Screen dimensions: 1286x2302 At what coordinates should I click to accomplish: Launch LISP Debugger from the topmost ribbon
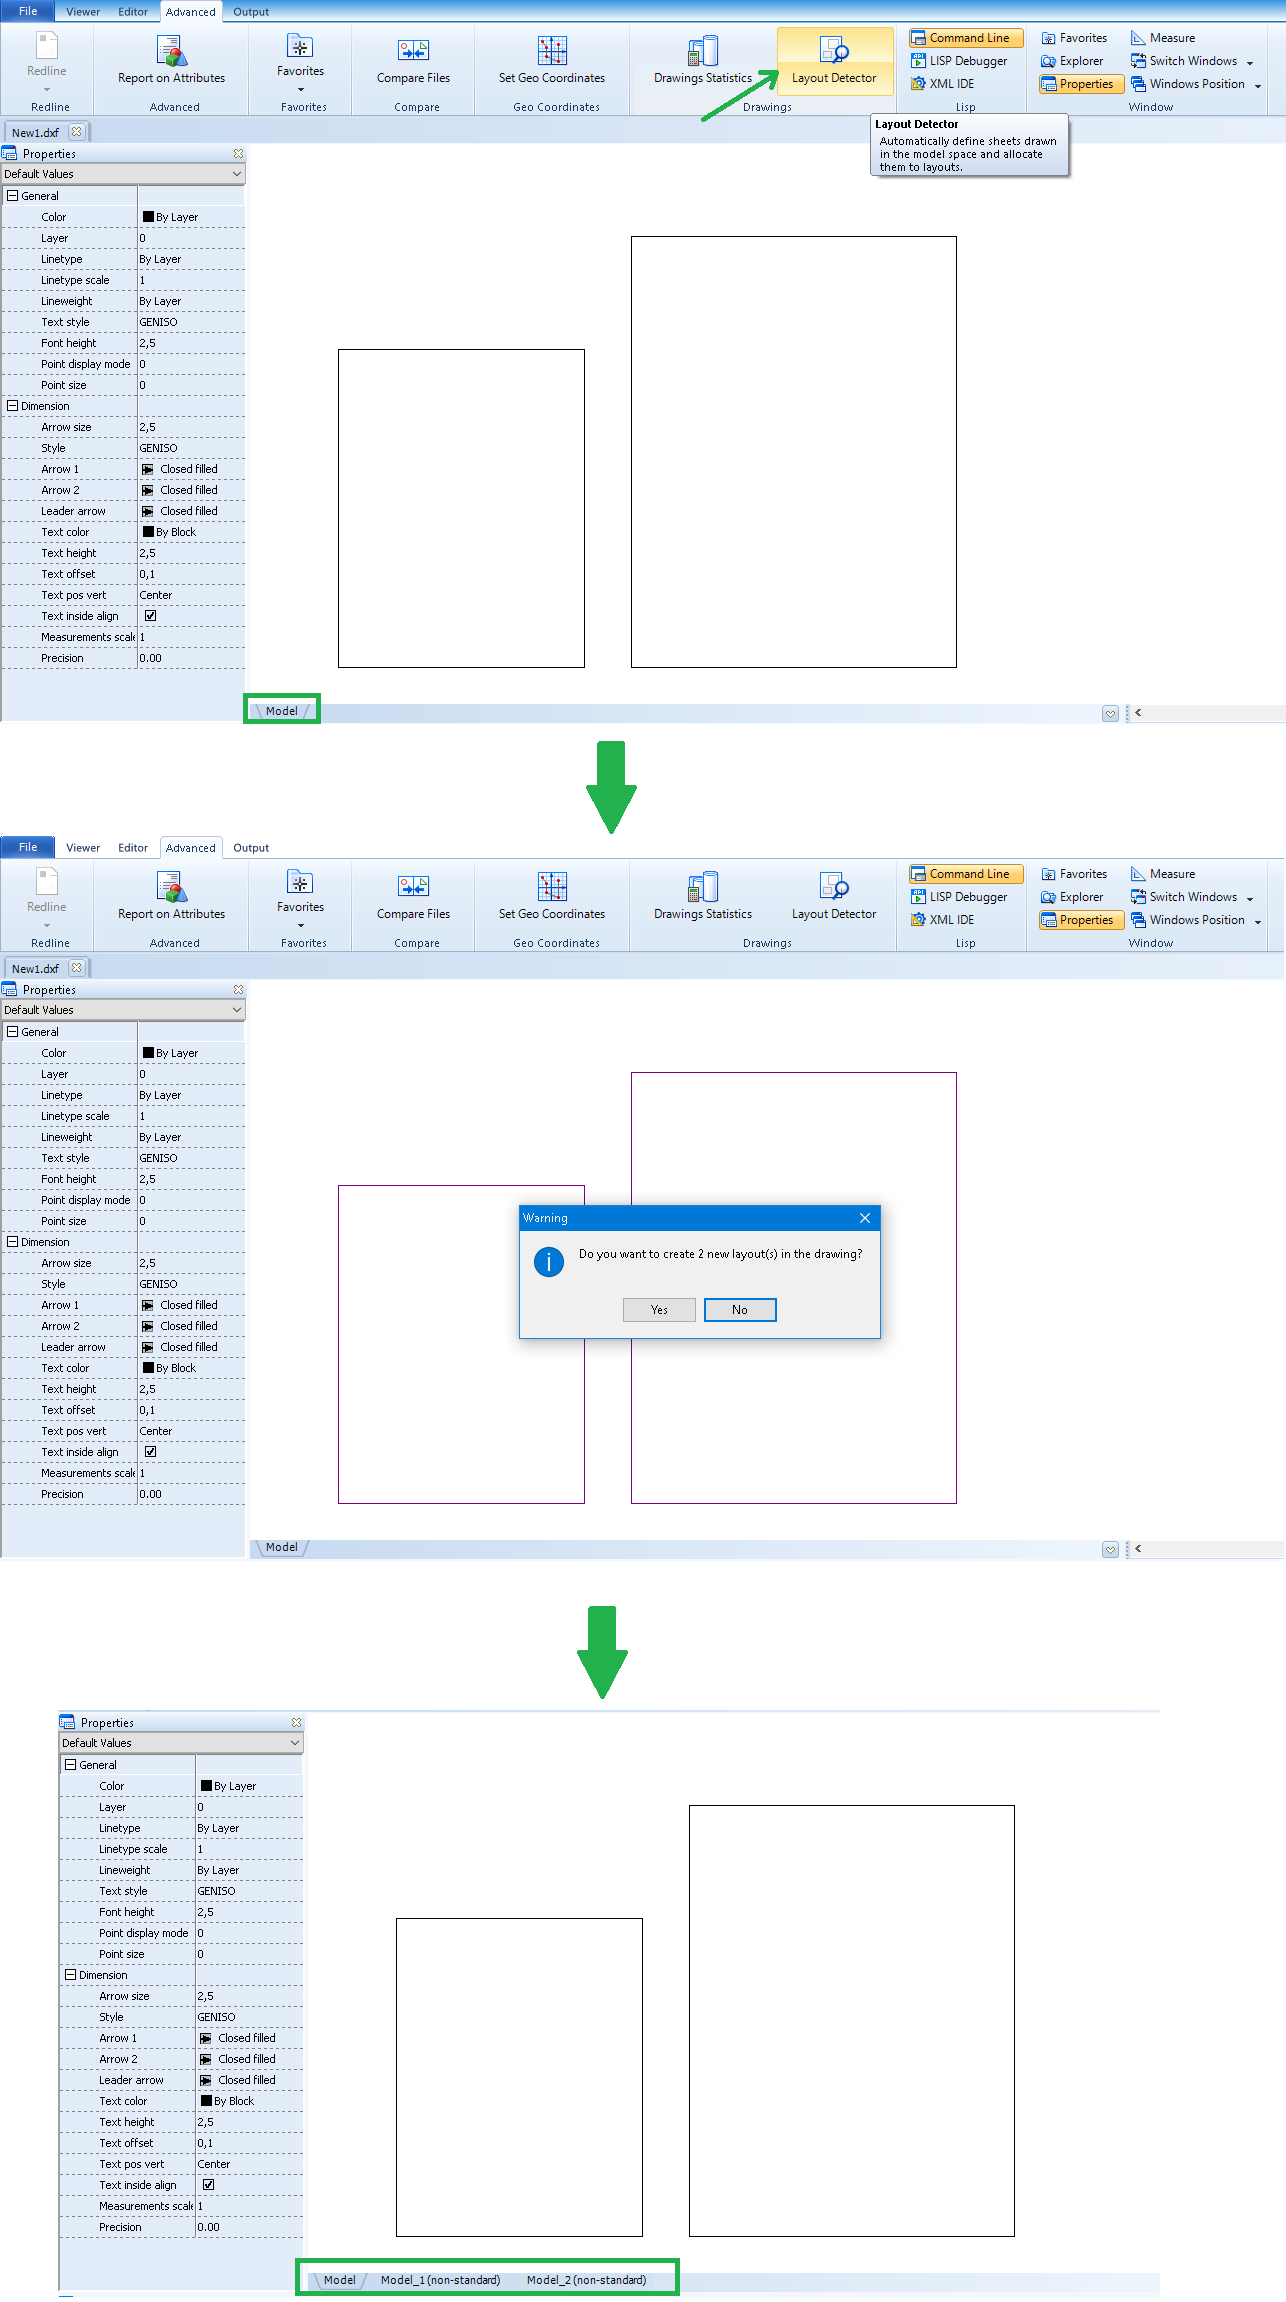959,61
